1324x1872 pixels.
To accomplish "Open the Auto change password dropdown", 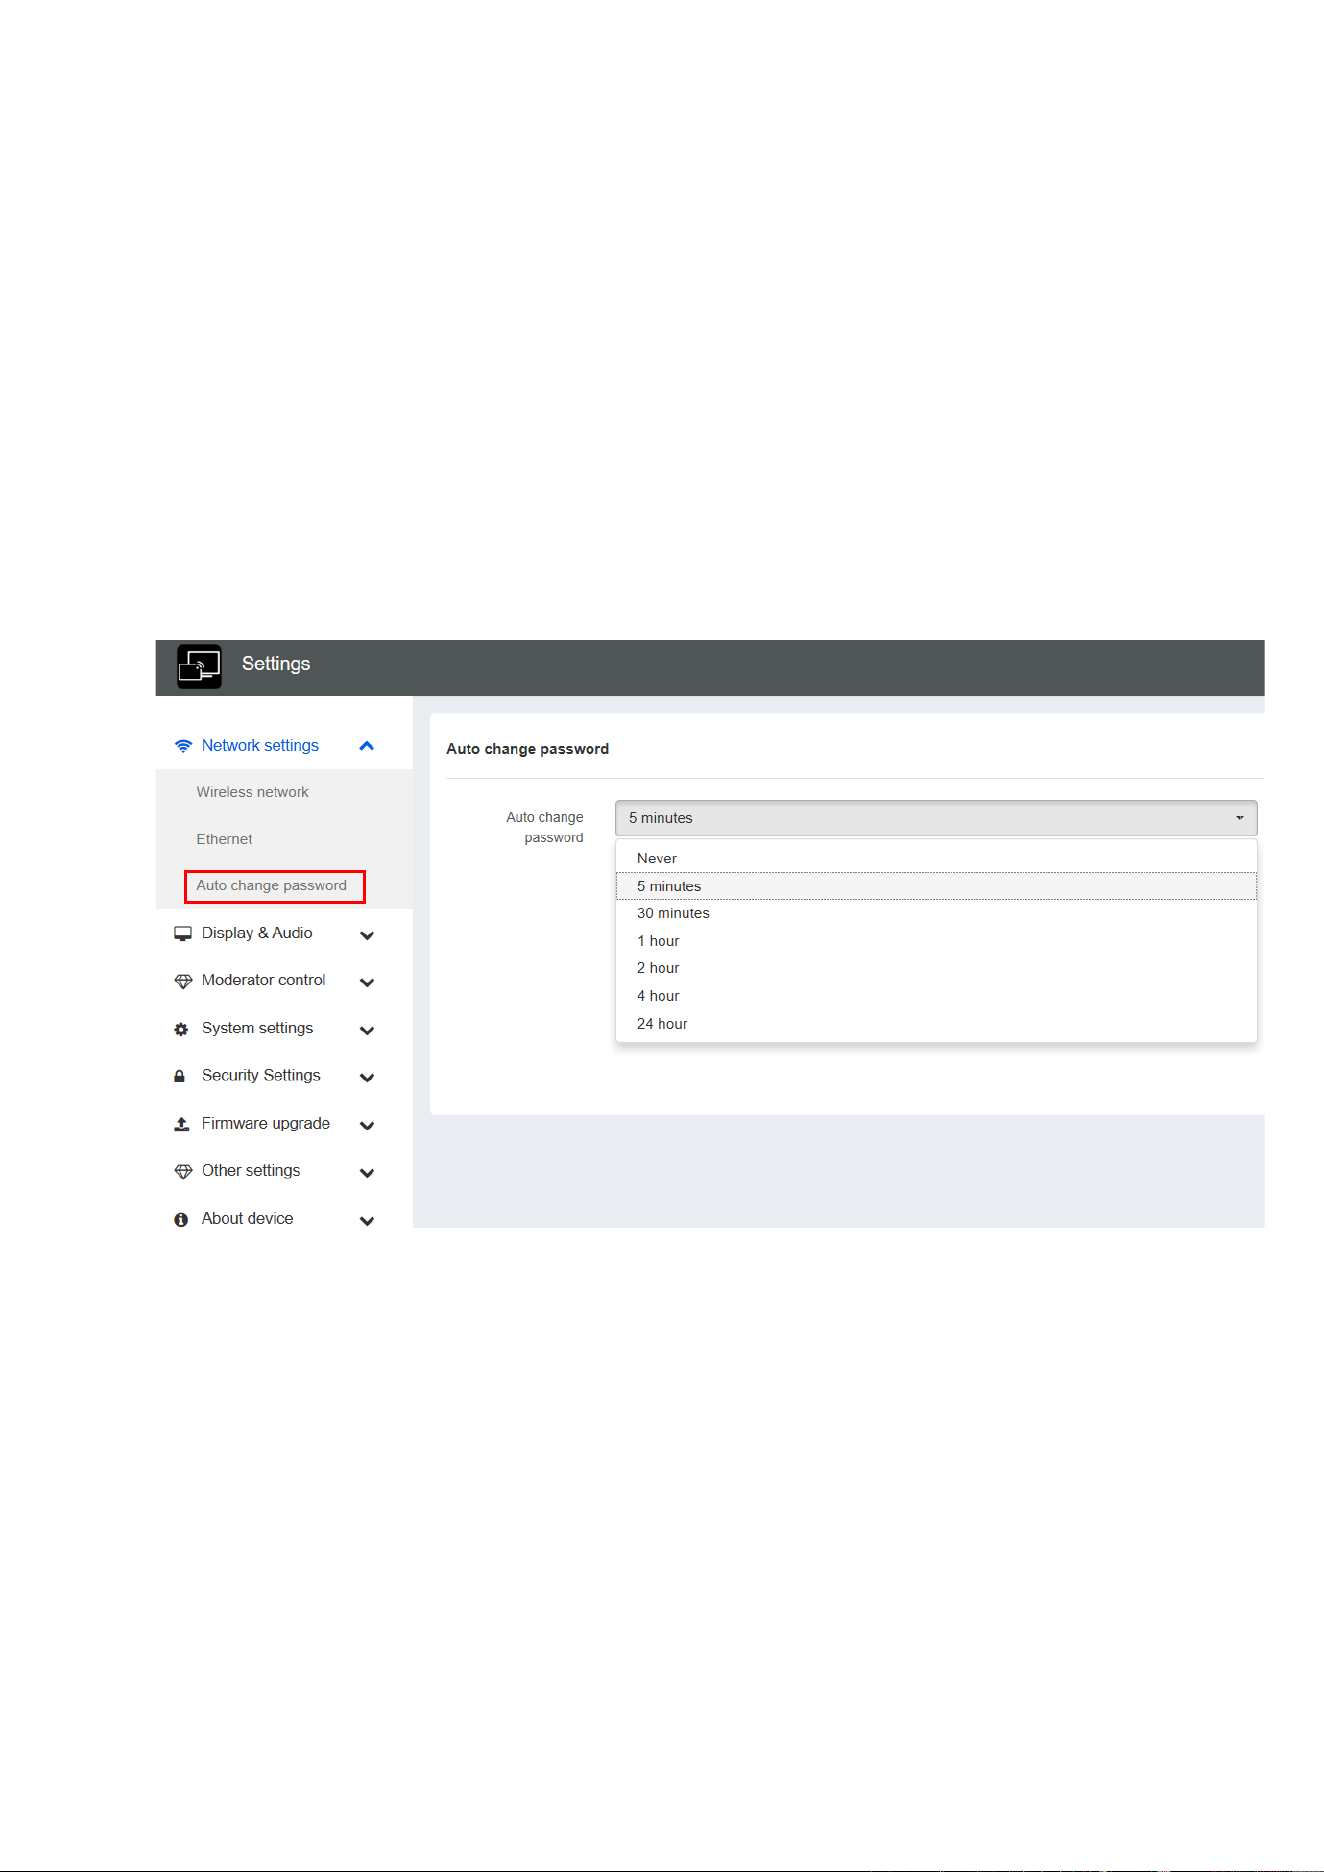I will click(x=936, y=818).
